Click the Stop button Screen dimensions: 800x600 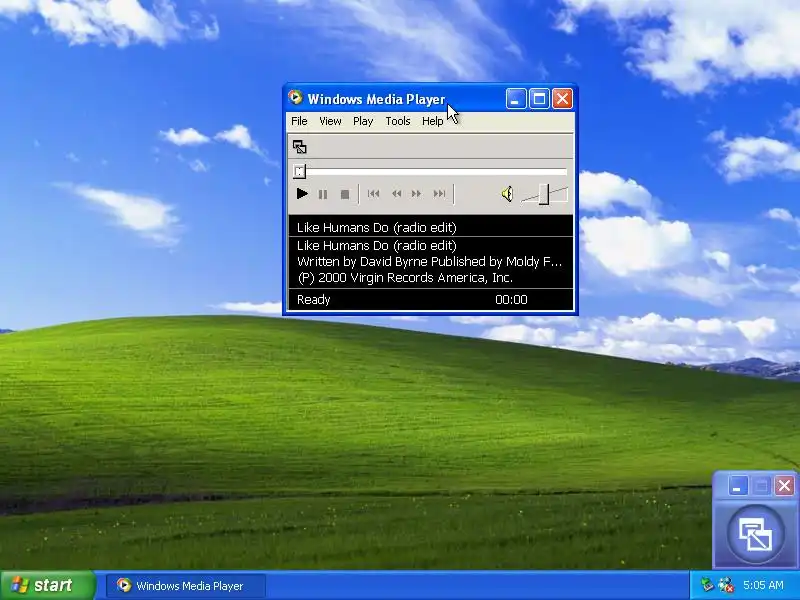[x=345, y=194]
